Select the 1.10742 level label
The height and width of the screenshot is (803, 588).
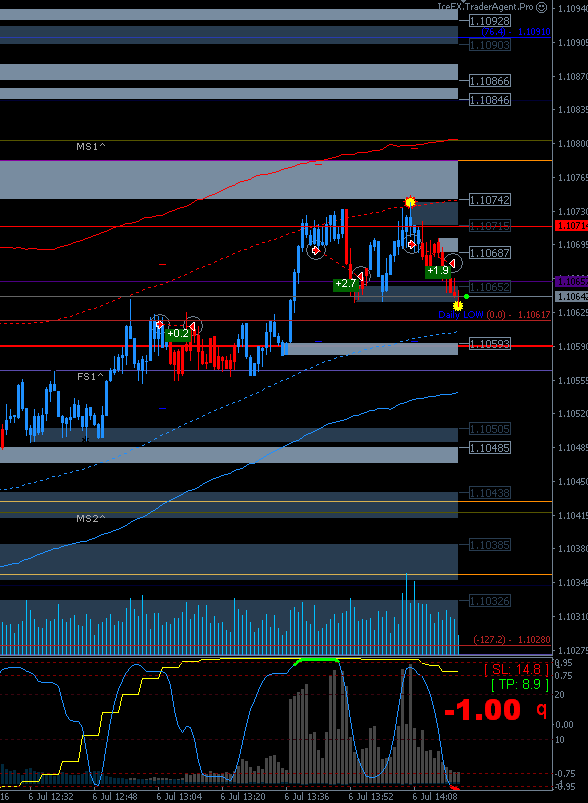490,200
